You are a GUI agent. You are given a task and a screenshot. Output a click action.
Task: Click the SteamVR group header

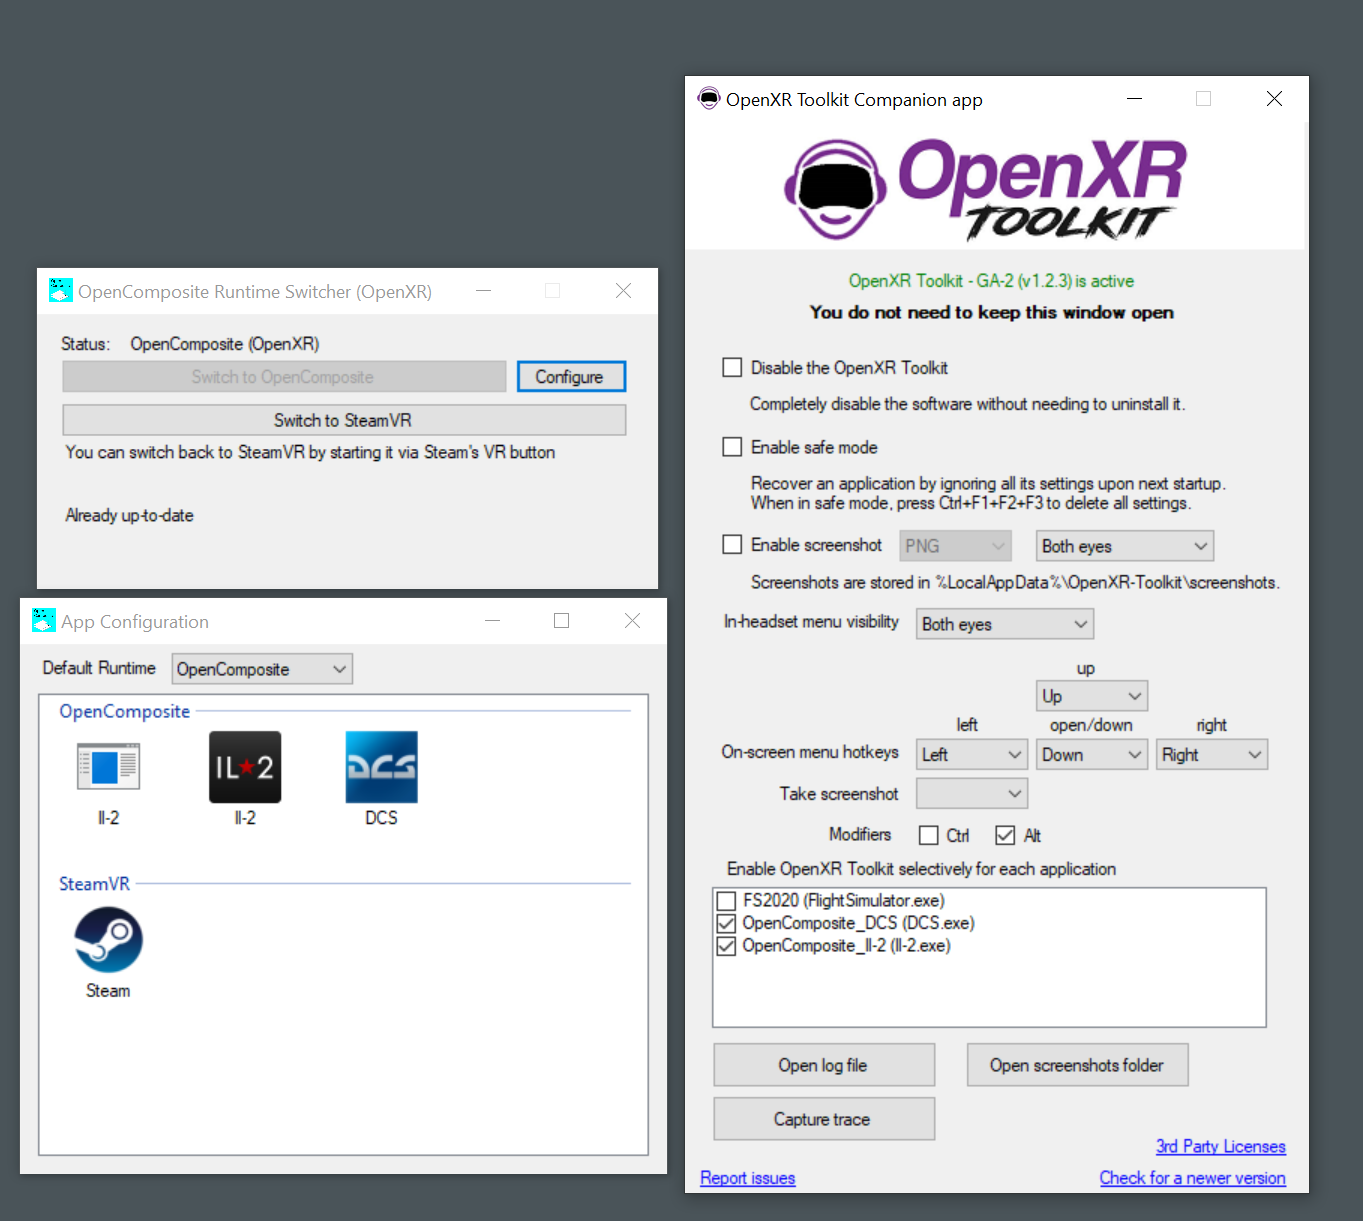point(94,884)
